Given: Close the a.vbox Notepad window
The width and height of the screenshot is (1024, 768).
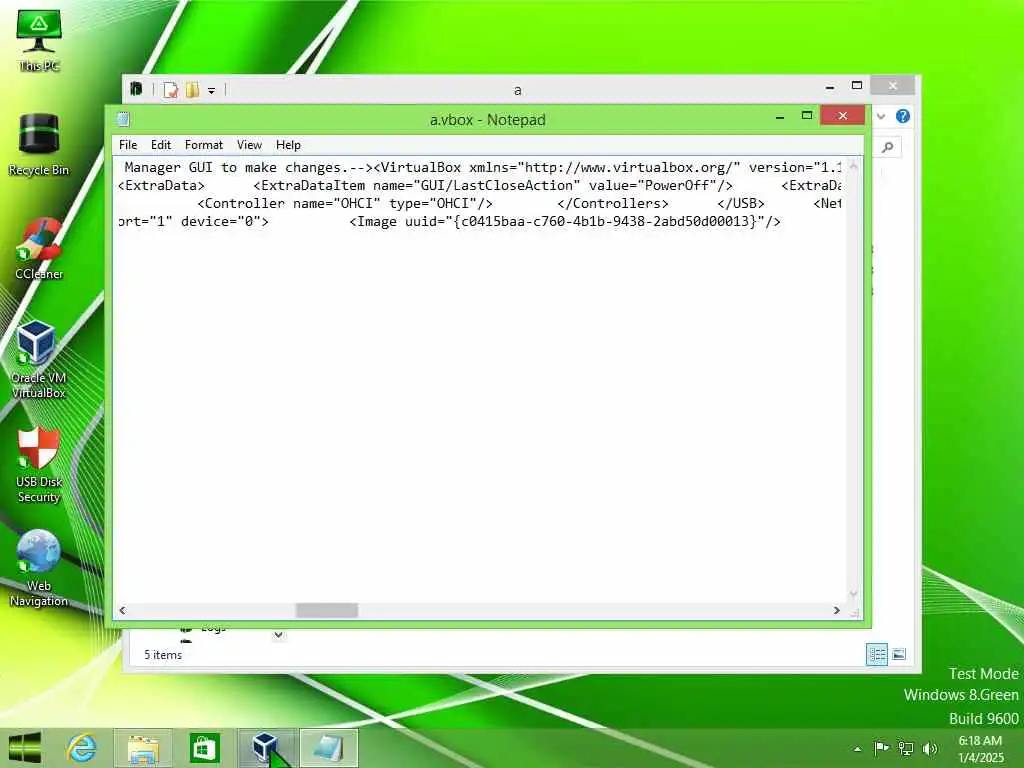Looking at the screenshot, I should pyautogui.click(x=842, y=116).
